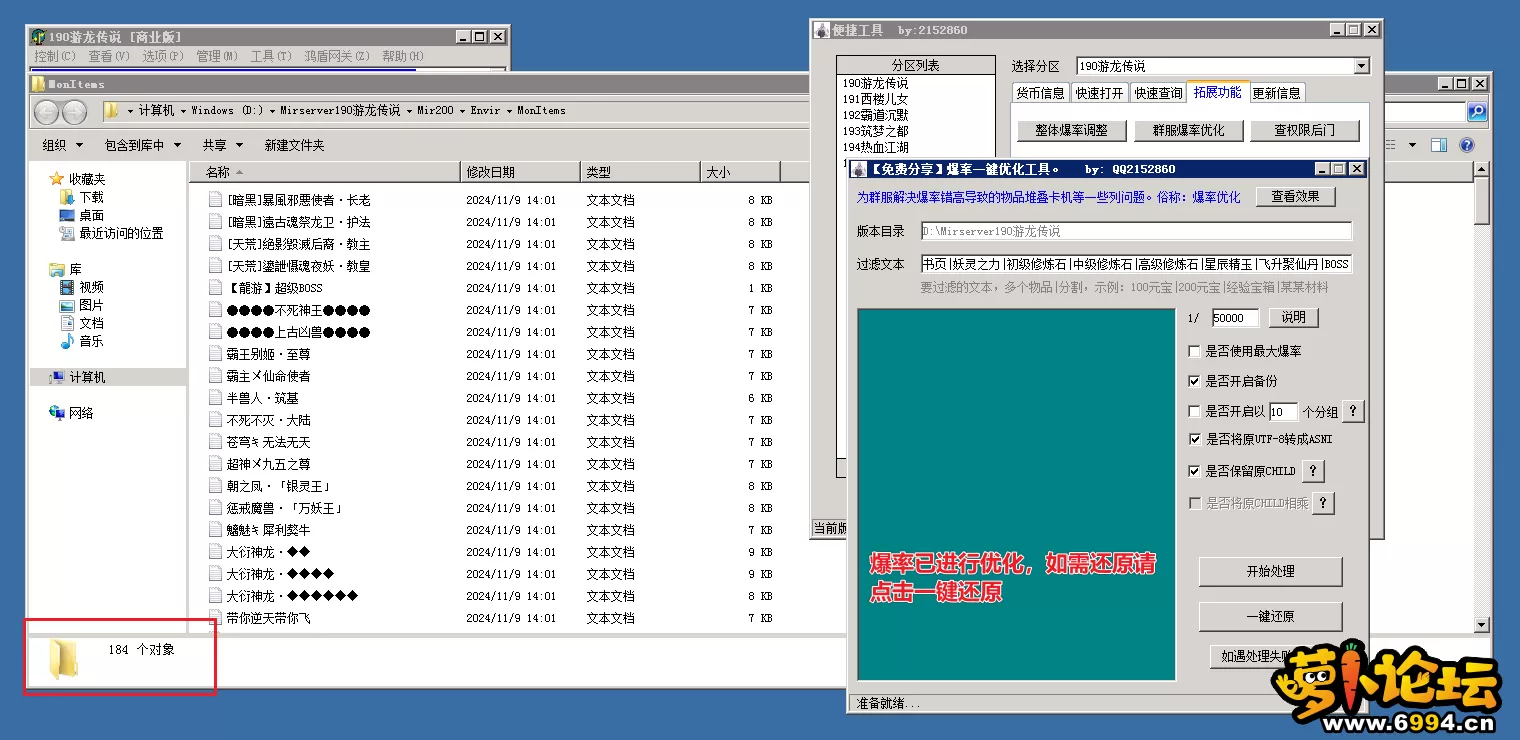Viewport: 1520px width, 740px height.
Task: Enable 是否使用最大爆率 checkbox
Action: [1194, 352]
